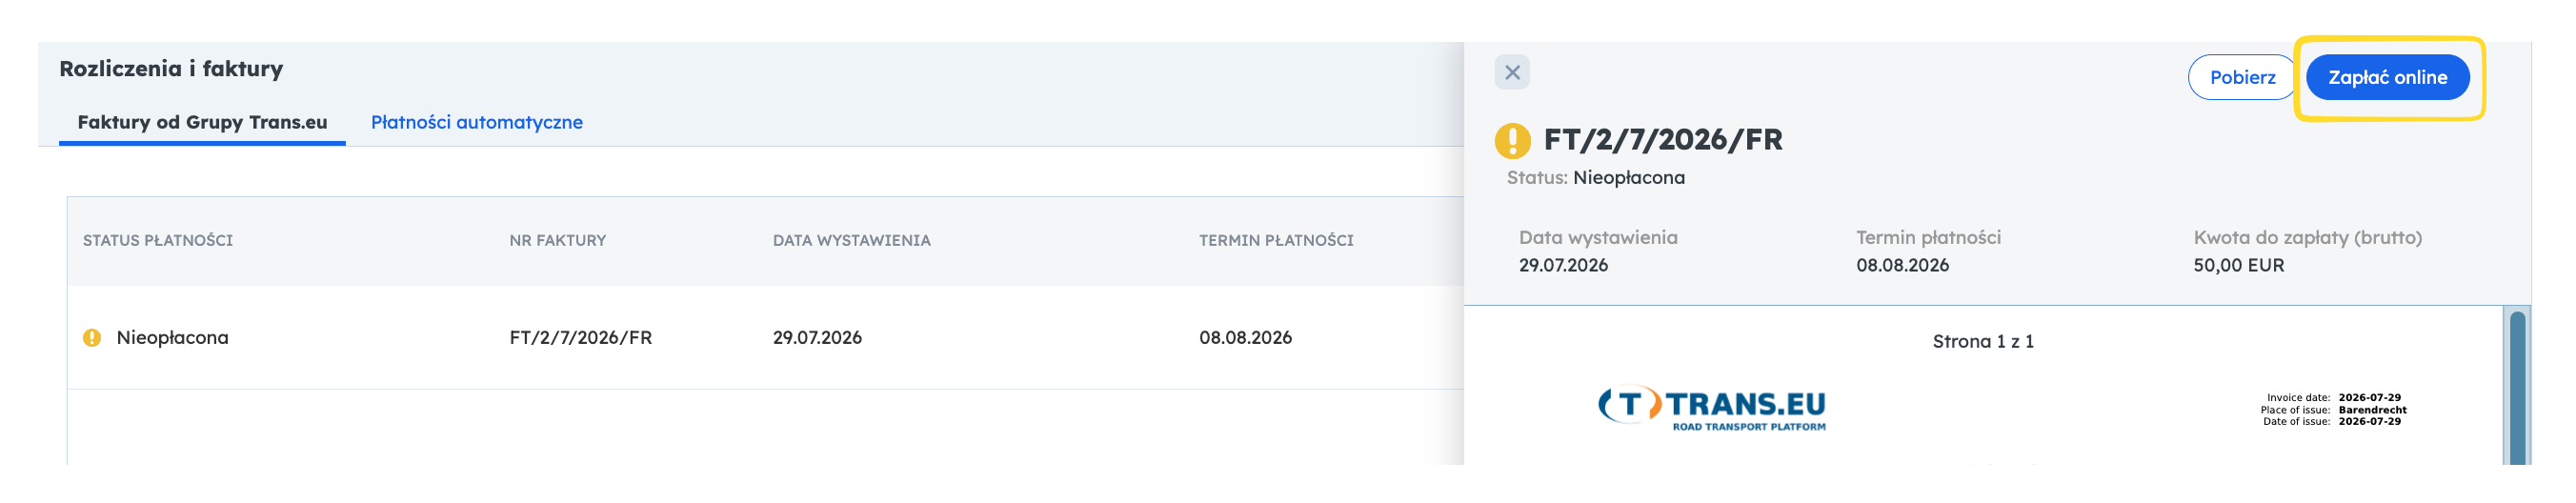The width and height of the screenshot is (2576, 503).
Task: Open invoice row FT/2/7/2026/FR in table
Action: coord(766,338)
